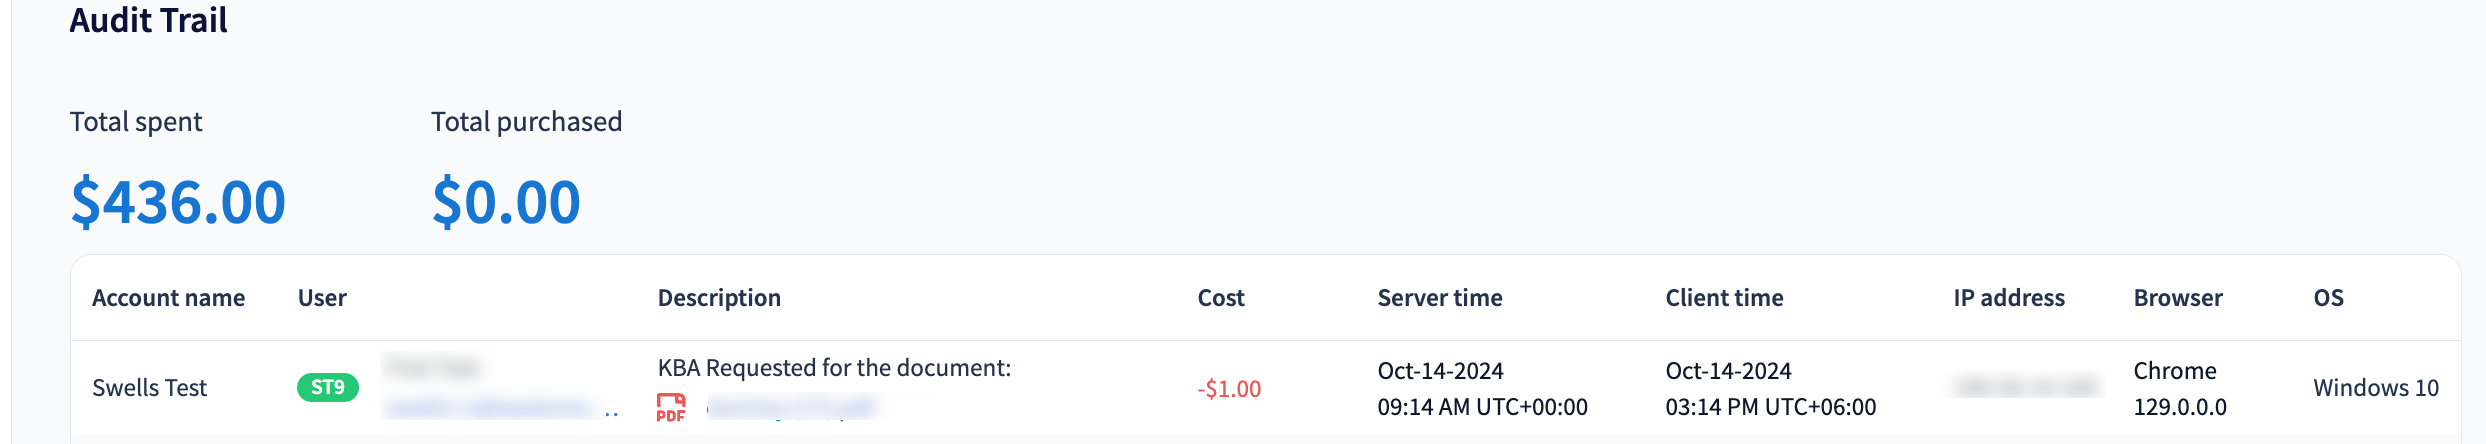This screenshot has height=444, width=2486.
Task: Click the red PDF document icon
Action: click(x=671, y=407)
